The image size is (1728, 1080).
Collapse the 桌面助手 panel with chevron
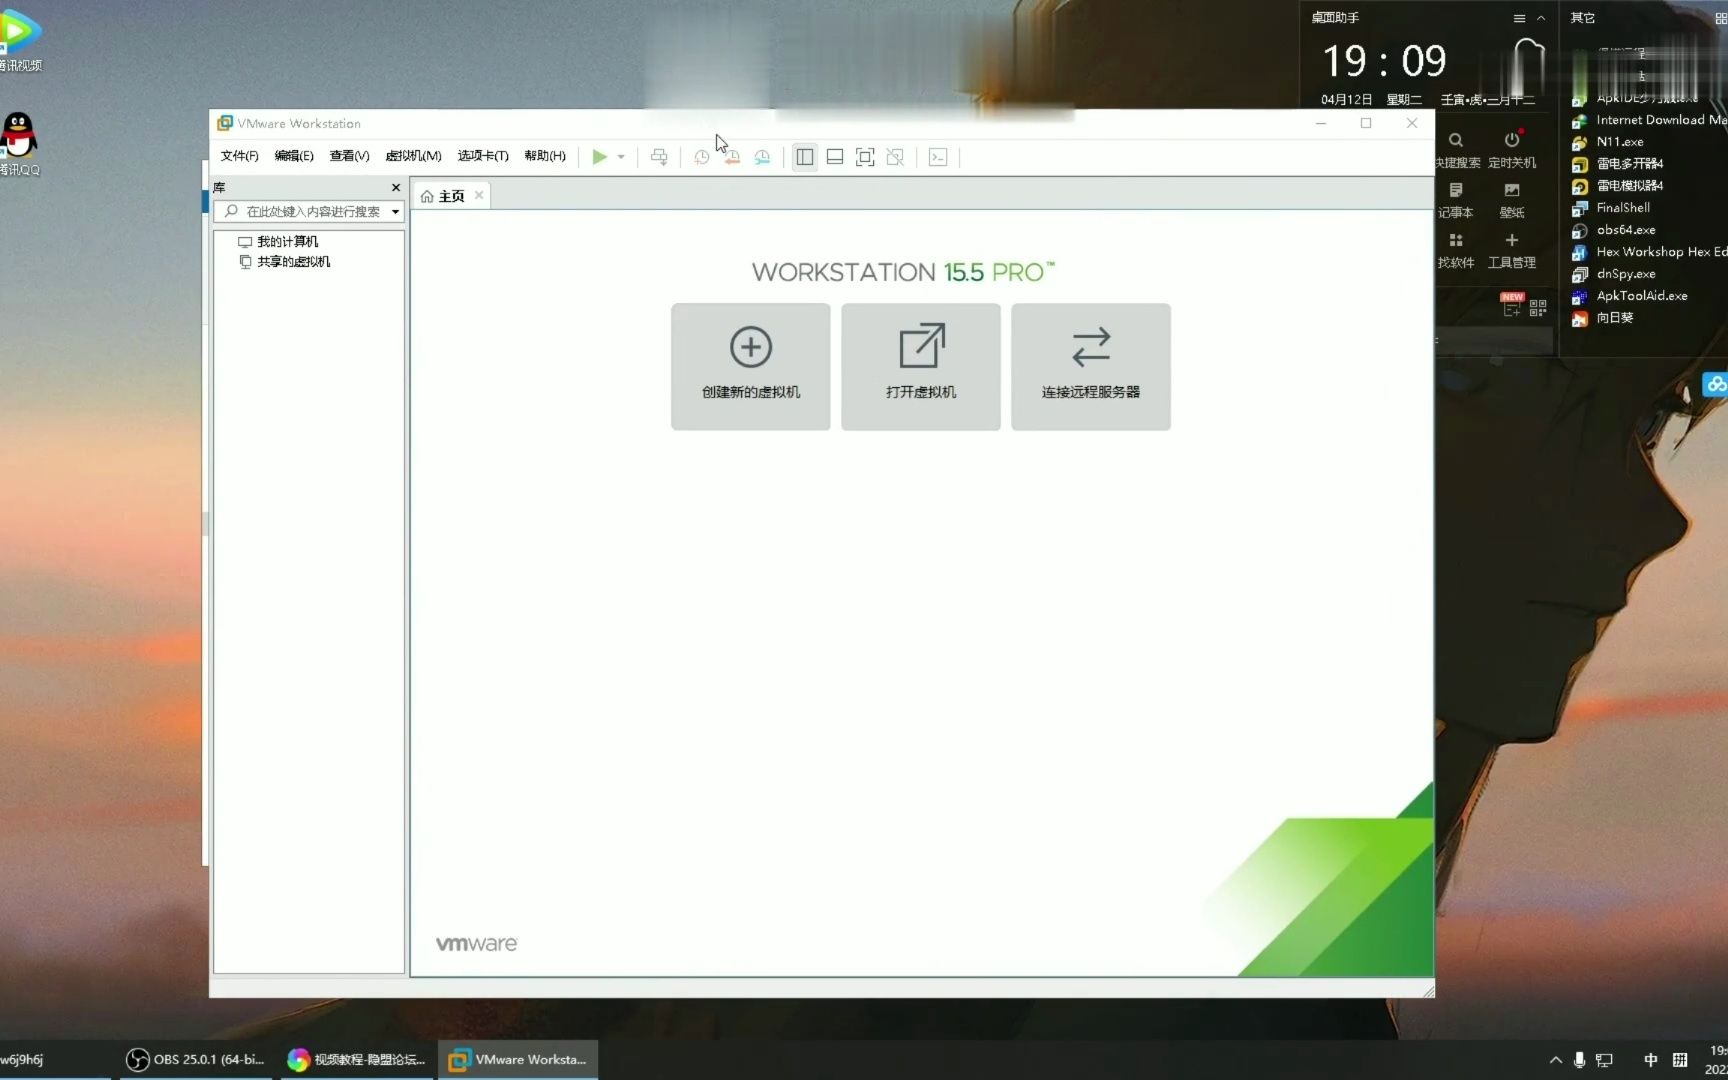[1541, 18]
